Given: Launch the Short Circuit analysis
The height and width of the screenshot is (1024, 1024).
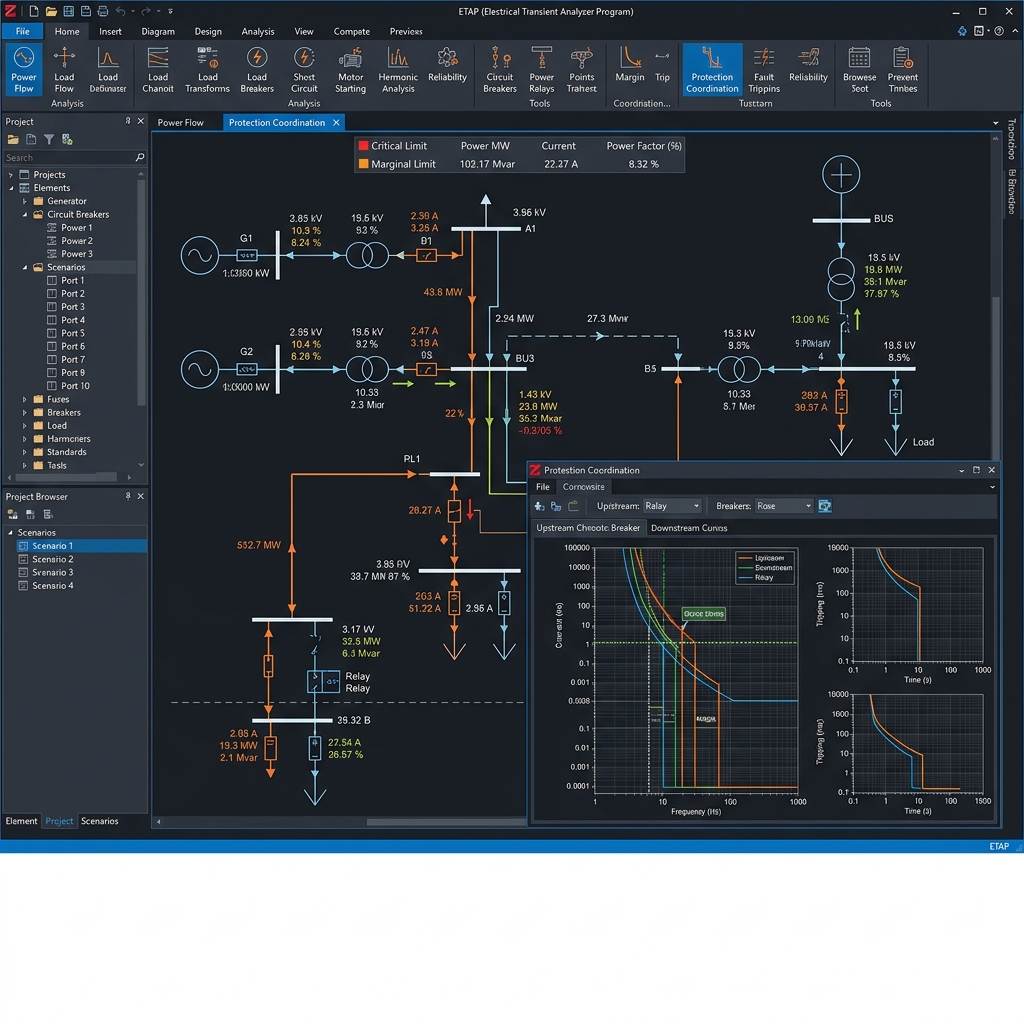Looking at the screenshot, I should 304,70.
